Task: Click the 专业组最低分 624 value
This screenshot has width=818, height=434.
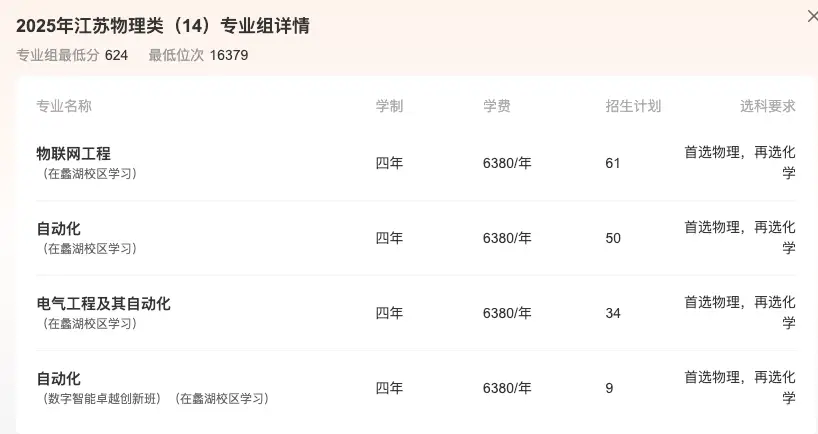Action: pos(116,55)
